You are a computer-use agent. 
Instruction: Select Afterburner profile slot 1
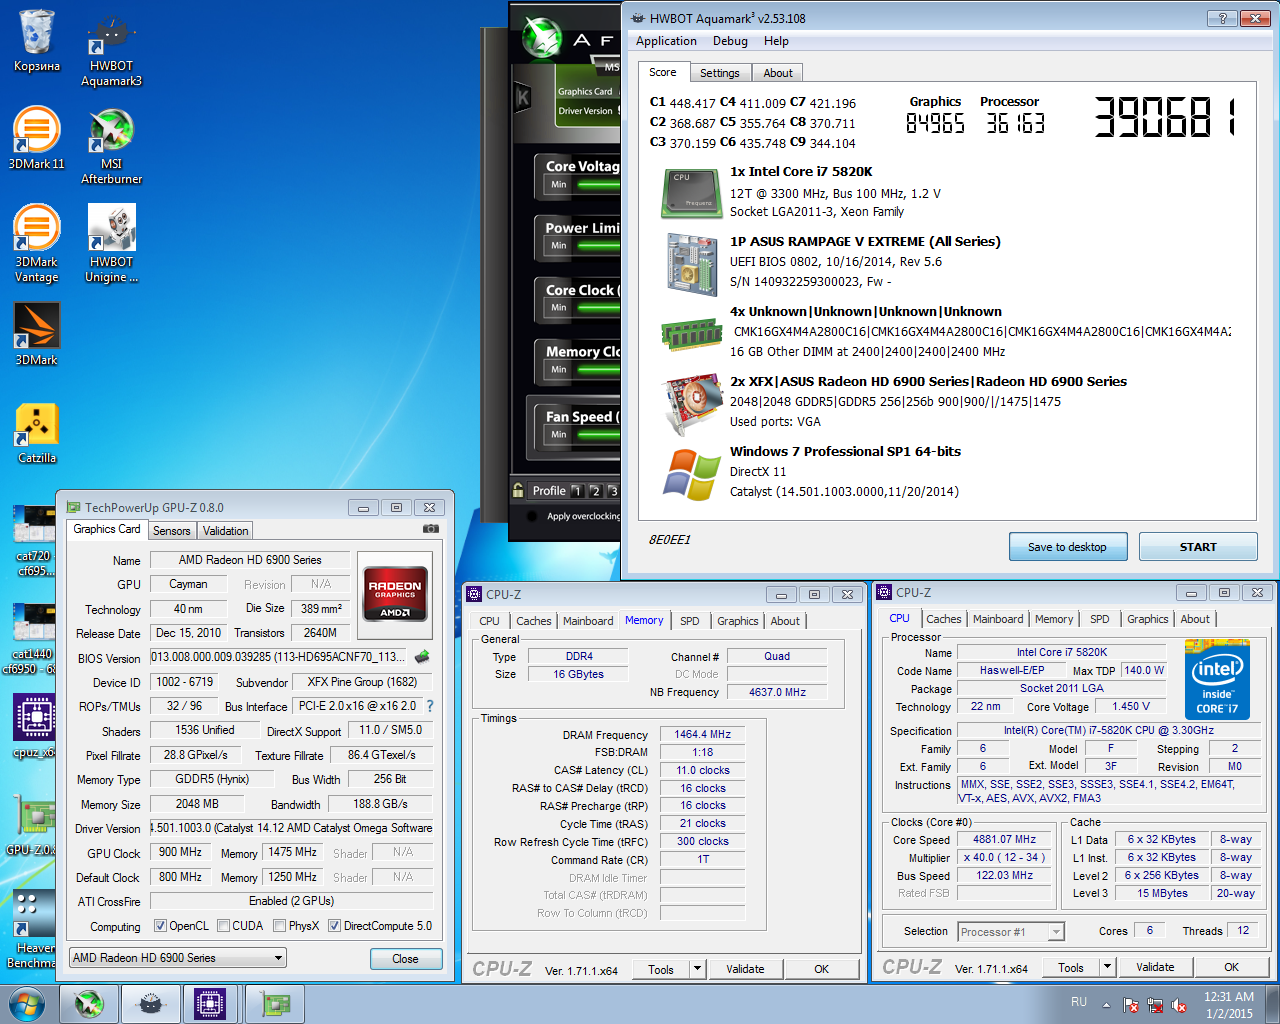click(577, 491)
